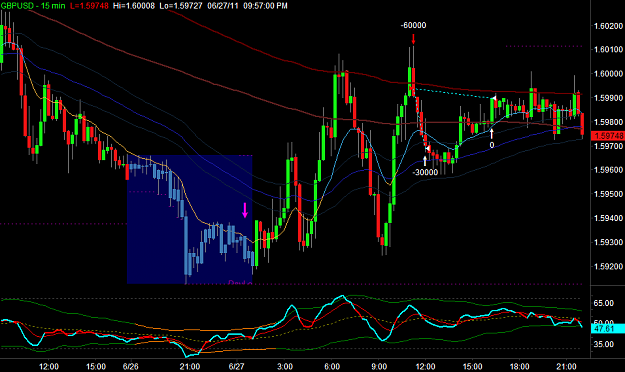Click the magenta down arrow marker
This screenshot has width=625, height=372.
(x=245, y=210)
